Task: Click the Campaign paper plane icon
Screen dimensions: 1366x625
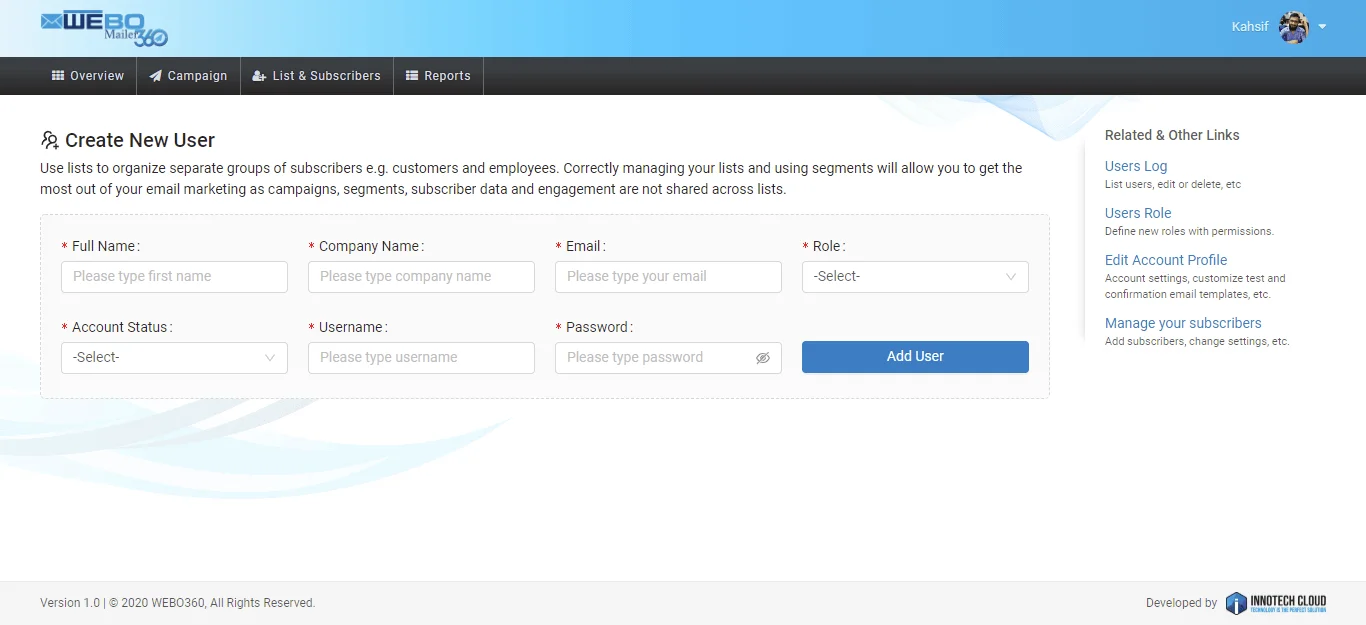Action: (x=155, y=76)
